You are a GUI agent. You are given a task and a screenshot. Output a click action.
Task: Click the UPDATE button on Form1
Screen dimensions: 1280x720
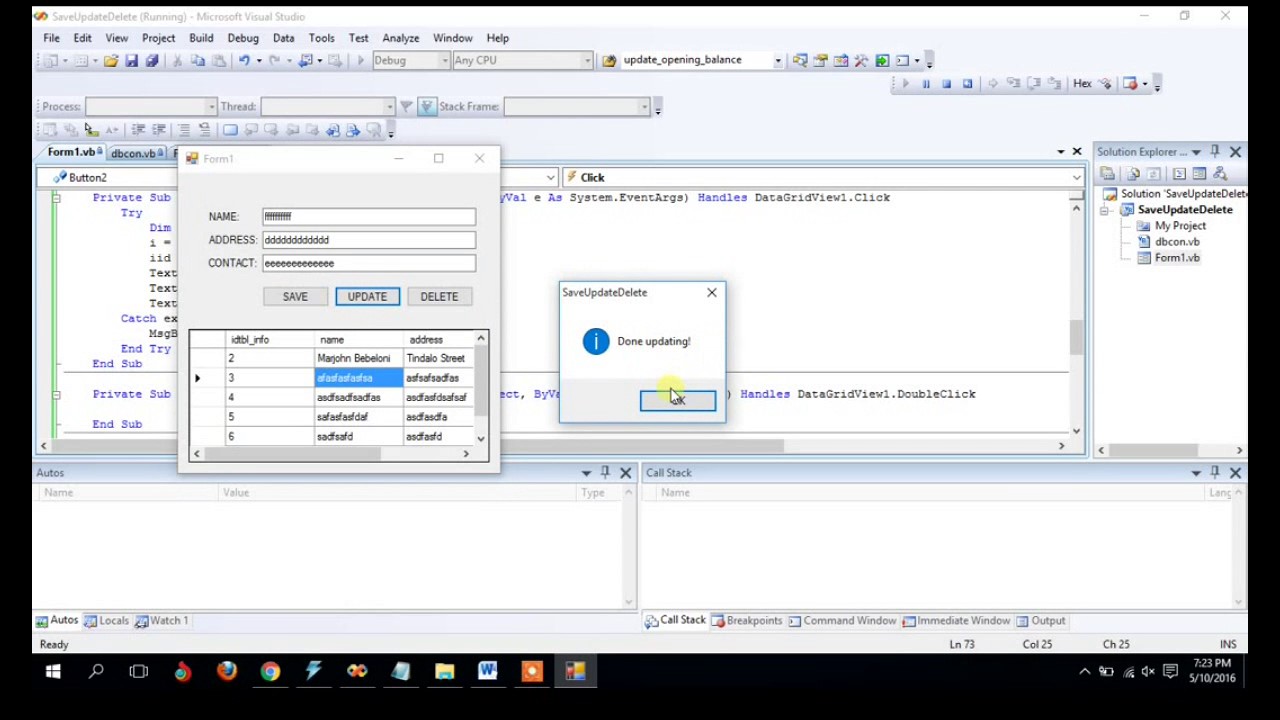point(367,296)
